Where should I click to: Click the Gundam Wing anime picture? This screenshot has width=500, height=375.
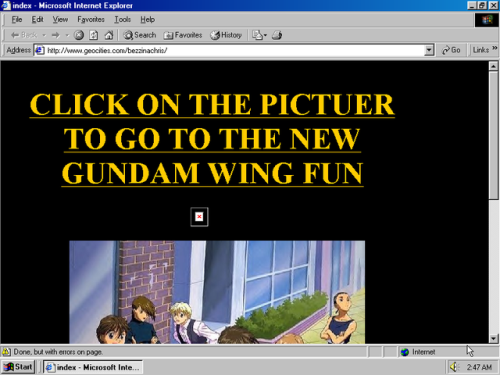pos(217,292)
